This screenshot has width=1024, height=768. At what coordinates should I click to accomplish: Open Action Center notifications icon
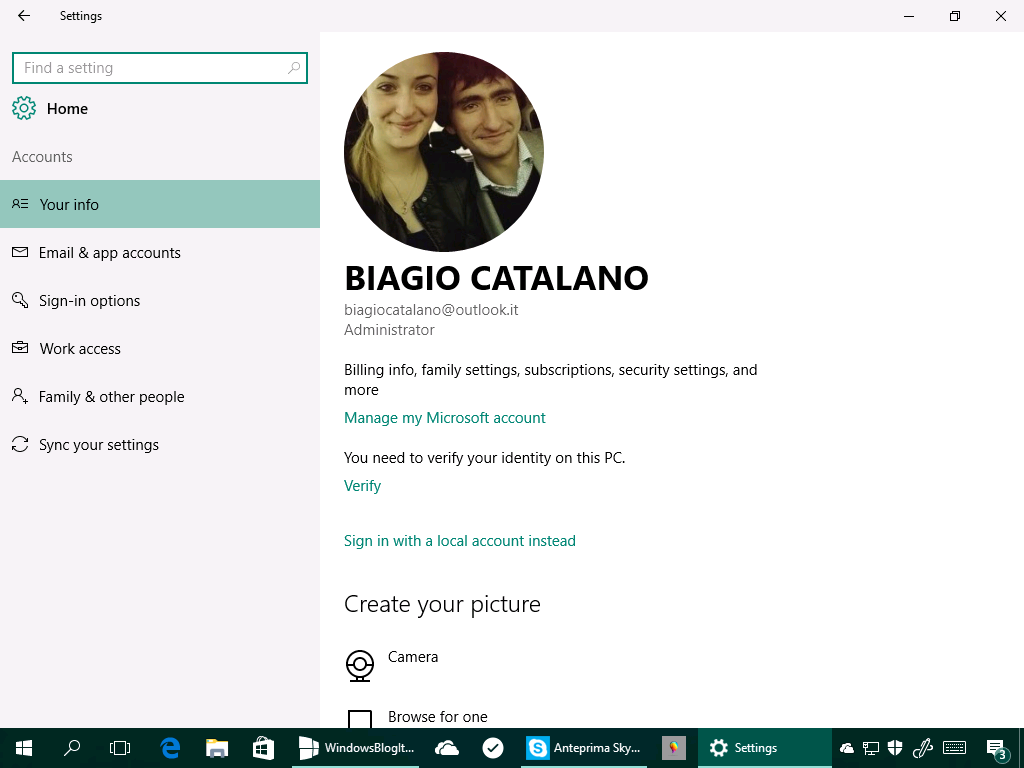(x=997, y=749)
